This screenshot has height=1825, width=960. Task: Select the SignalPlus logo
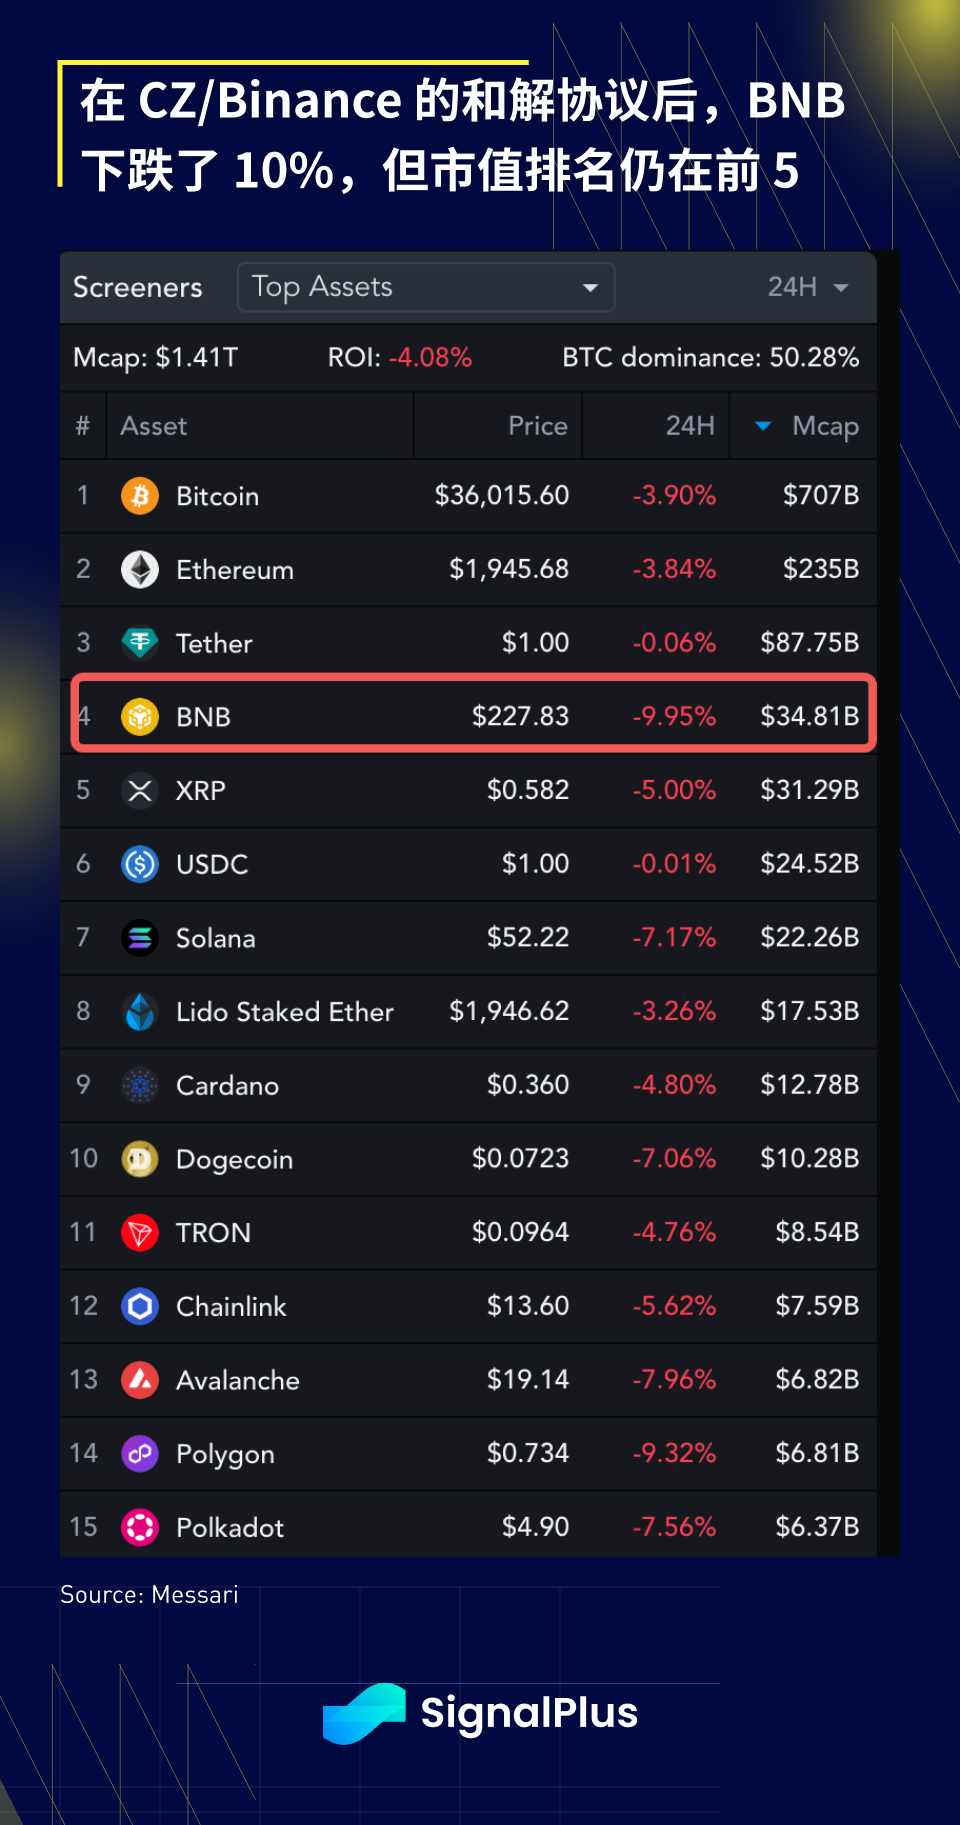(480, 1713)
